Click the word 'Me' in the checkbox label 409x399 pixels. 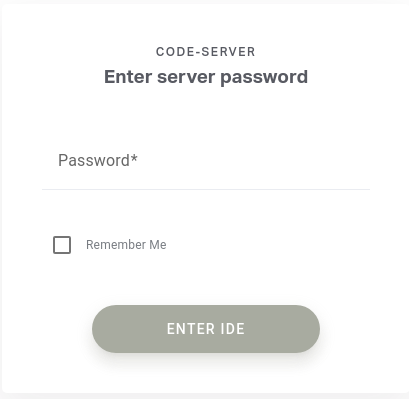point(158,245)
